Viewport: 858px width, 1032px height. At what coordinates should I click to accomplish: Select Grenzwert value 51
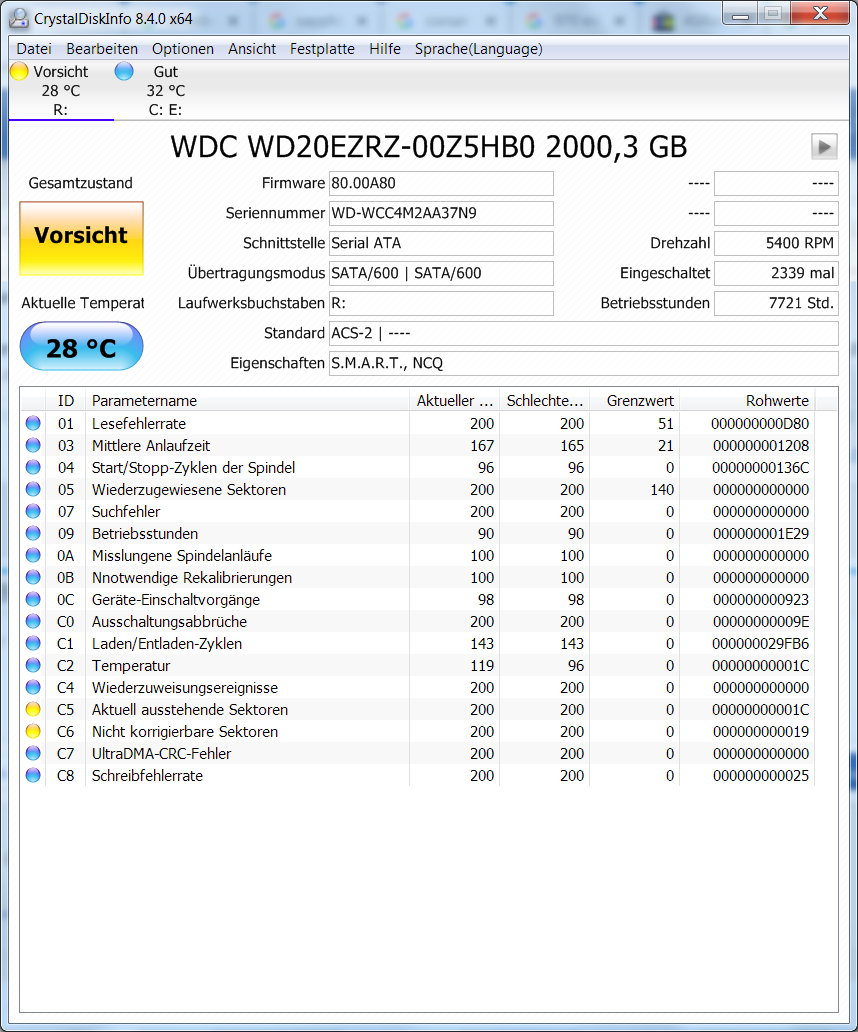tap(666, 423)
